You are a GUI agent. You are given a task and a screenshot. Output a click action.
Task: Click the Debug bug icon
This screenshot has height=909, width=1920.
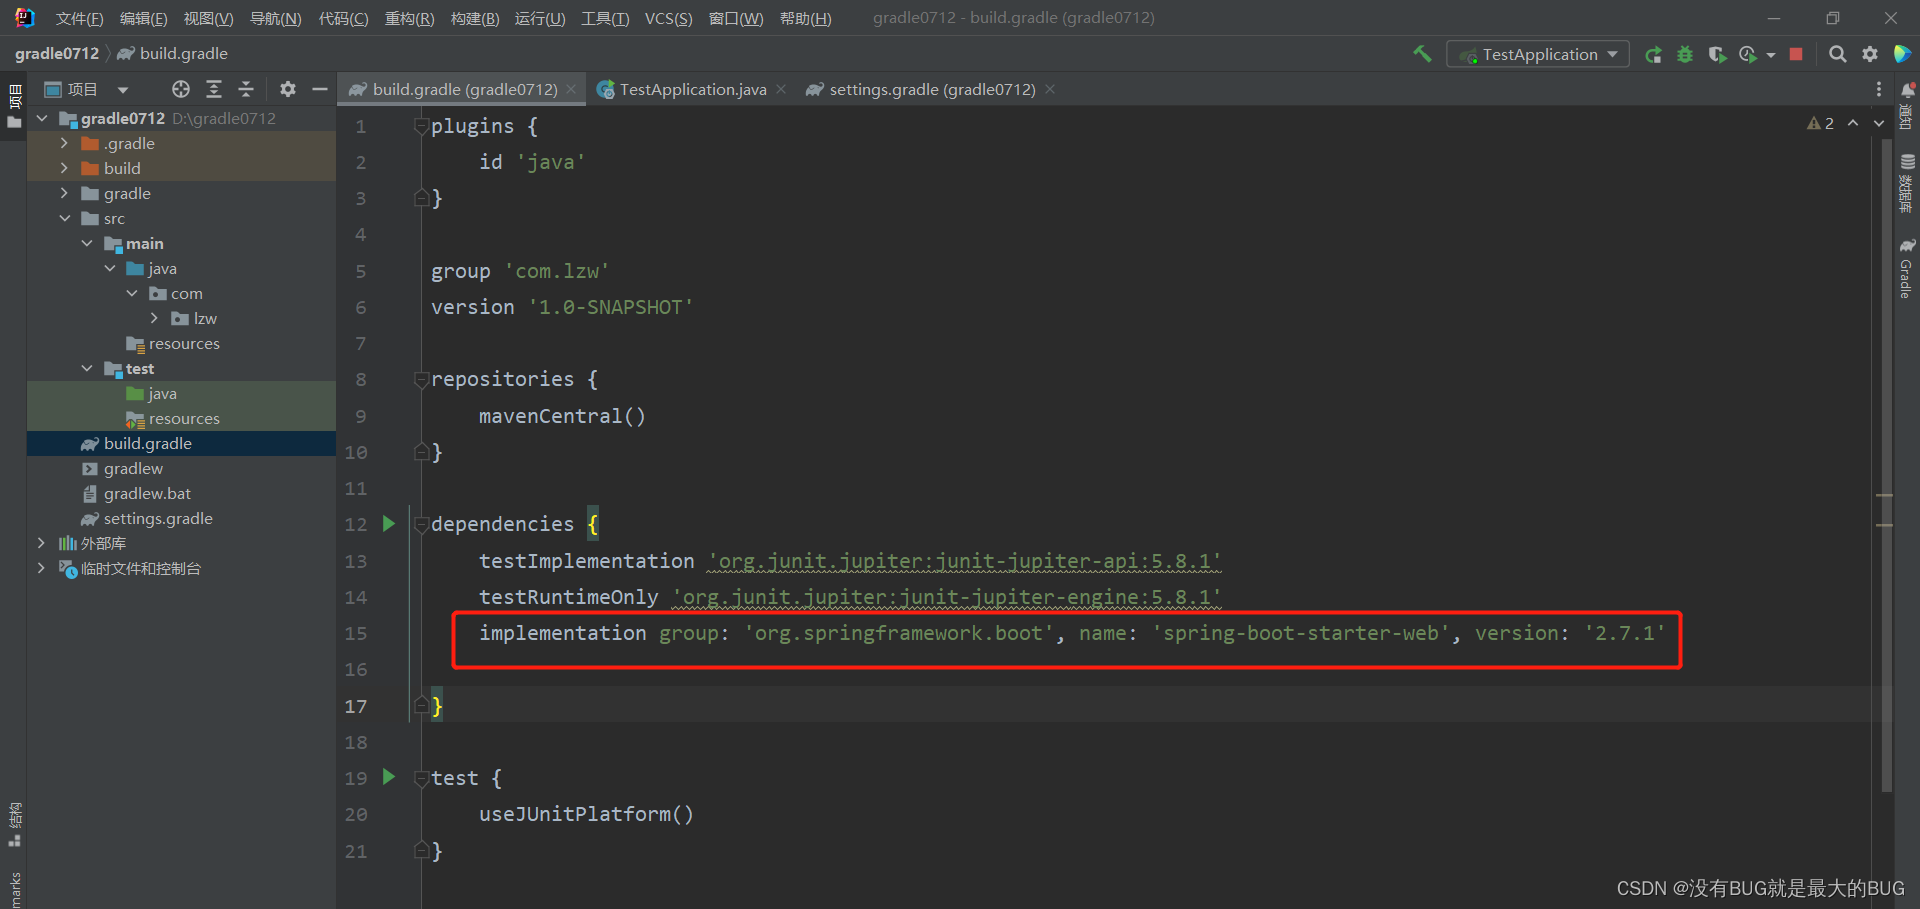coord(1685,55)
